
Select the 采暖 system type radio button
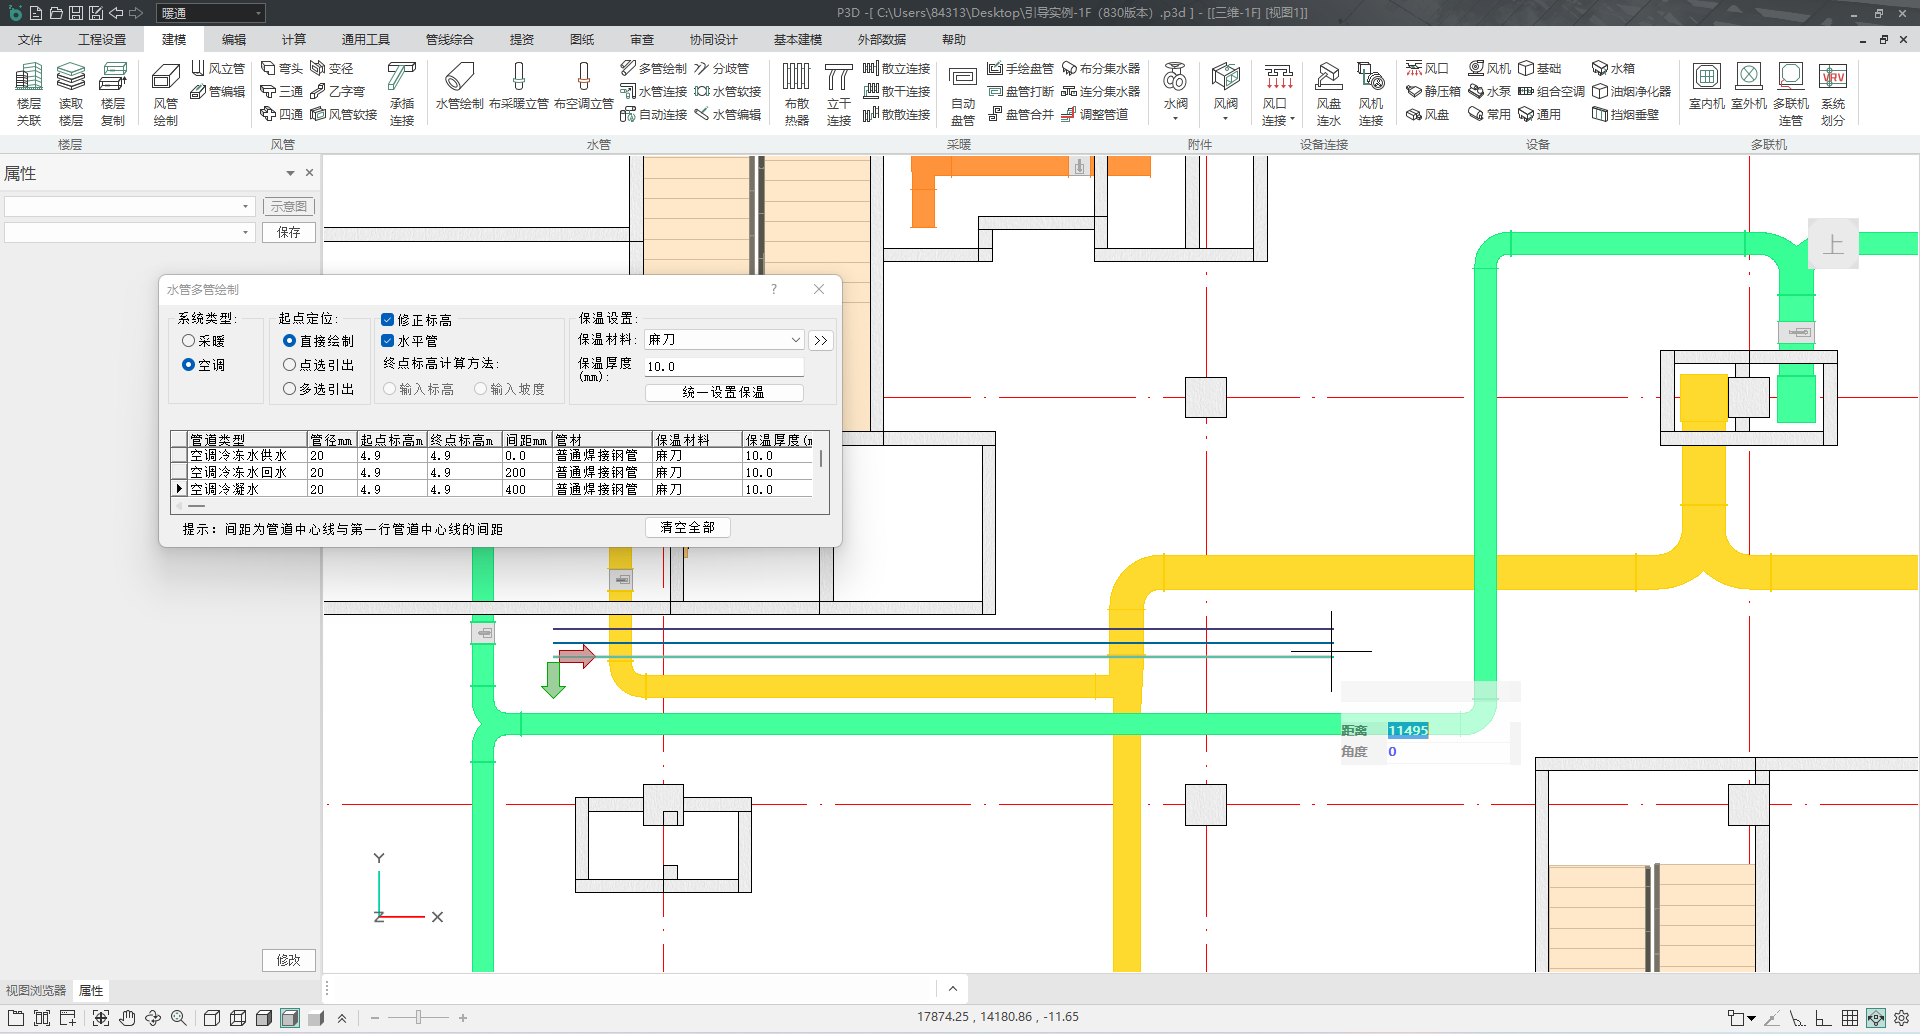point(188,341)
